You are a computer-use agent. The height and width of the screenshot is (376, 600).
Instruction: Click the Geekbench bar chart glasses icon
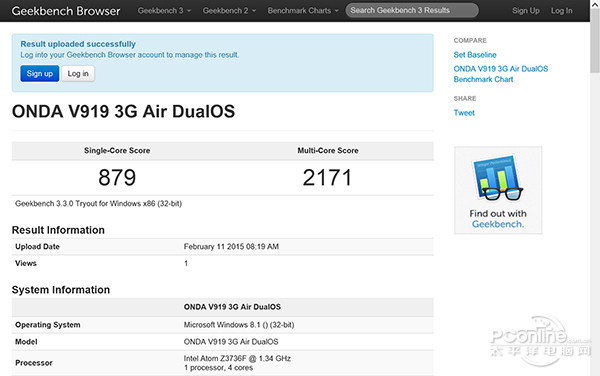click(497, 177)
